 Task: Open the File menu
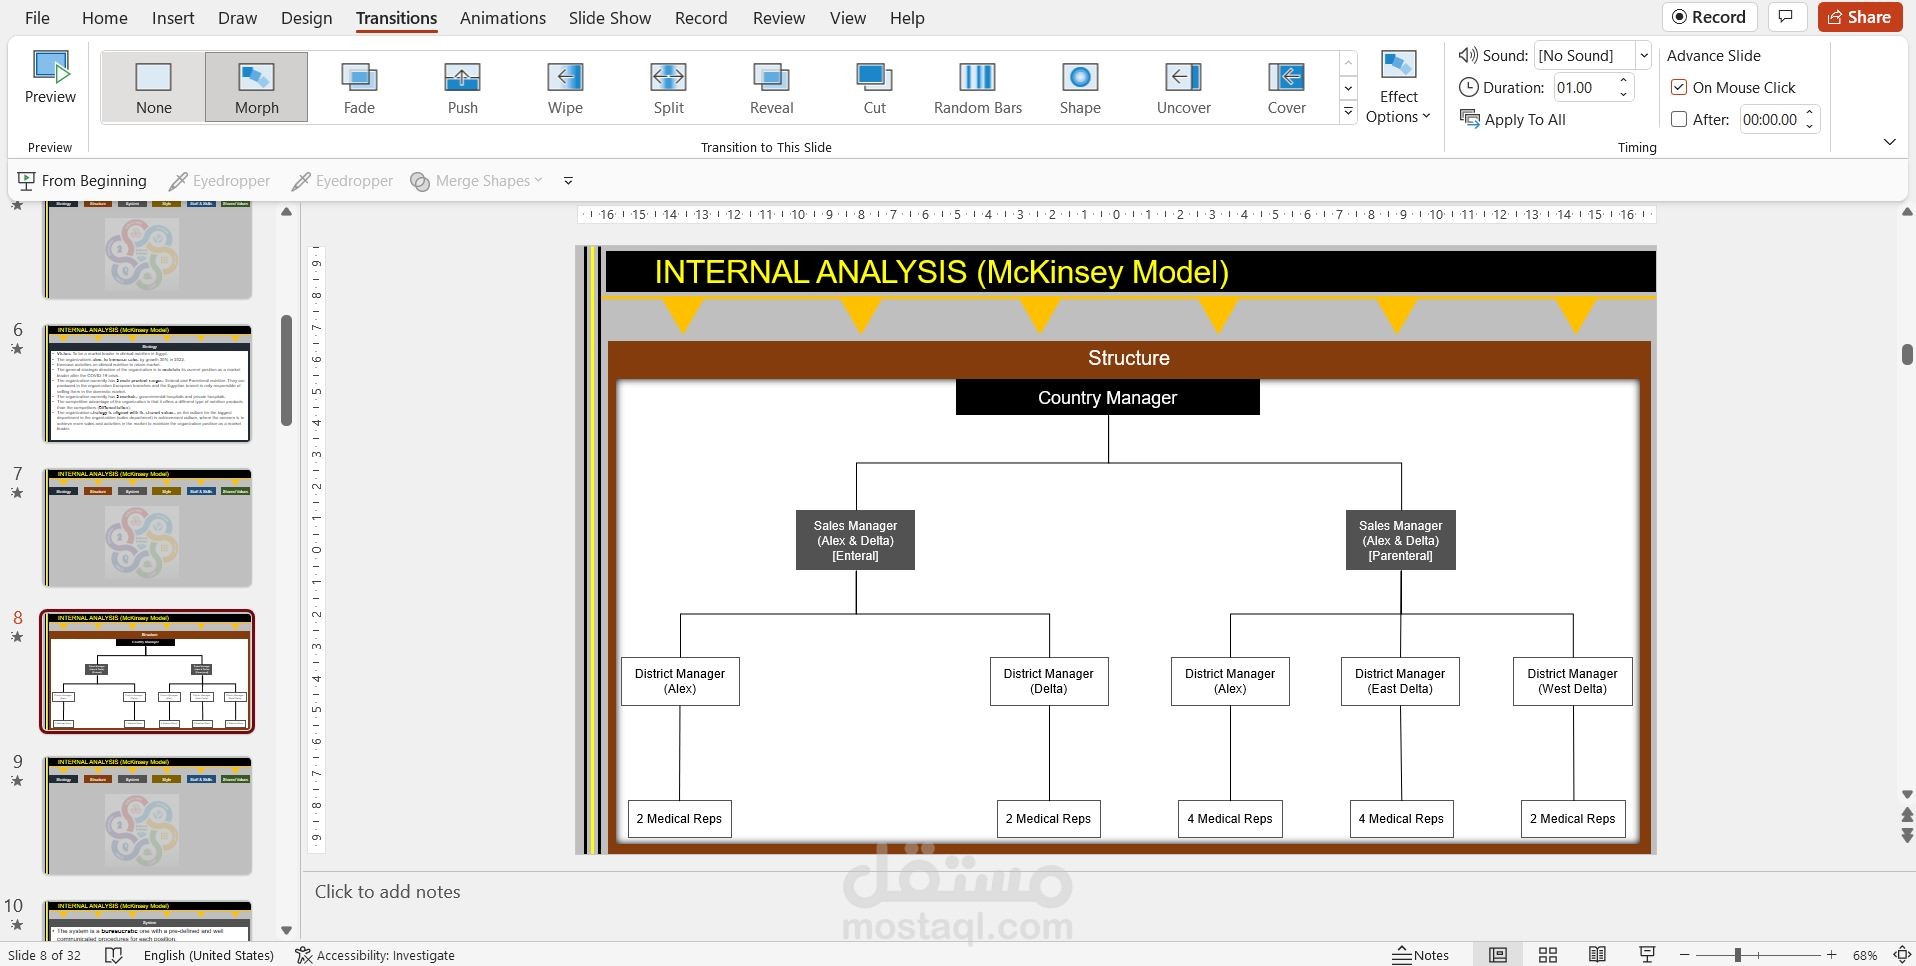tap(37, 18)
